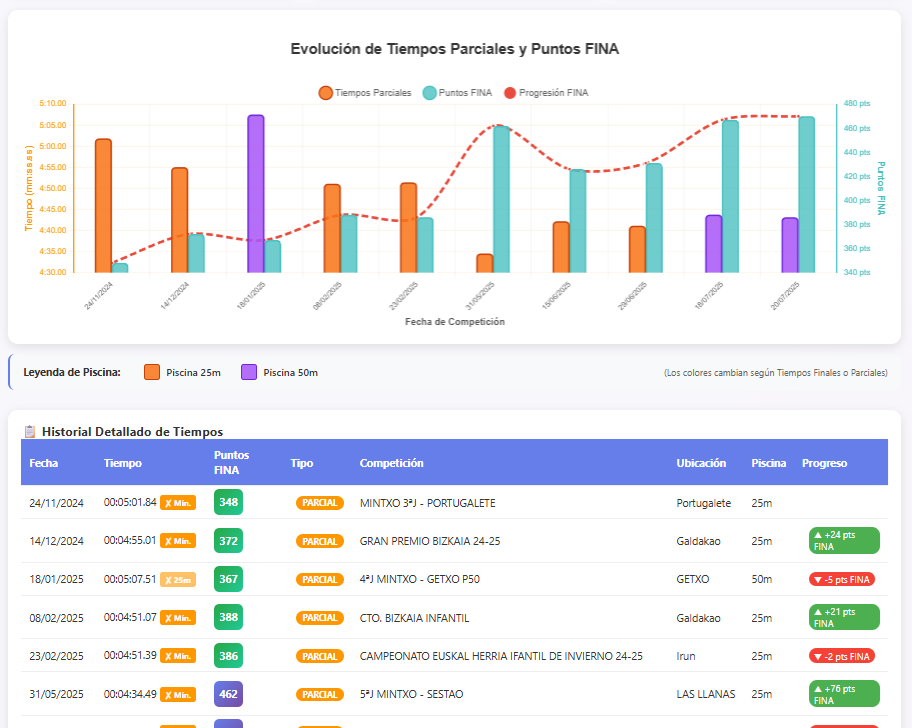Click the purple 462 FINA badge on 31/05/2025
Screen dimensions: 912x728
(x=227, y=694)
